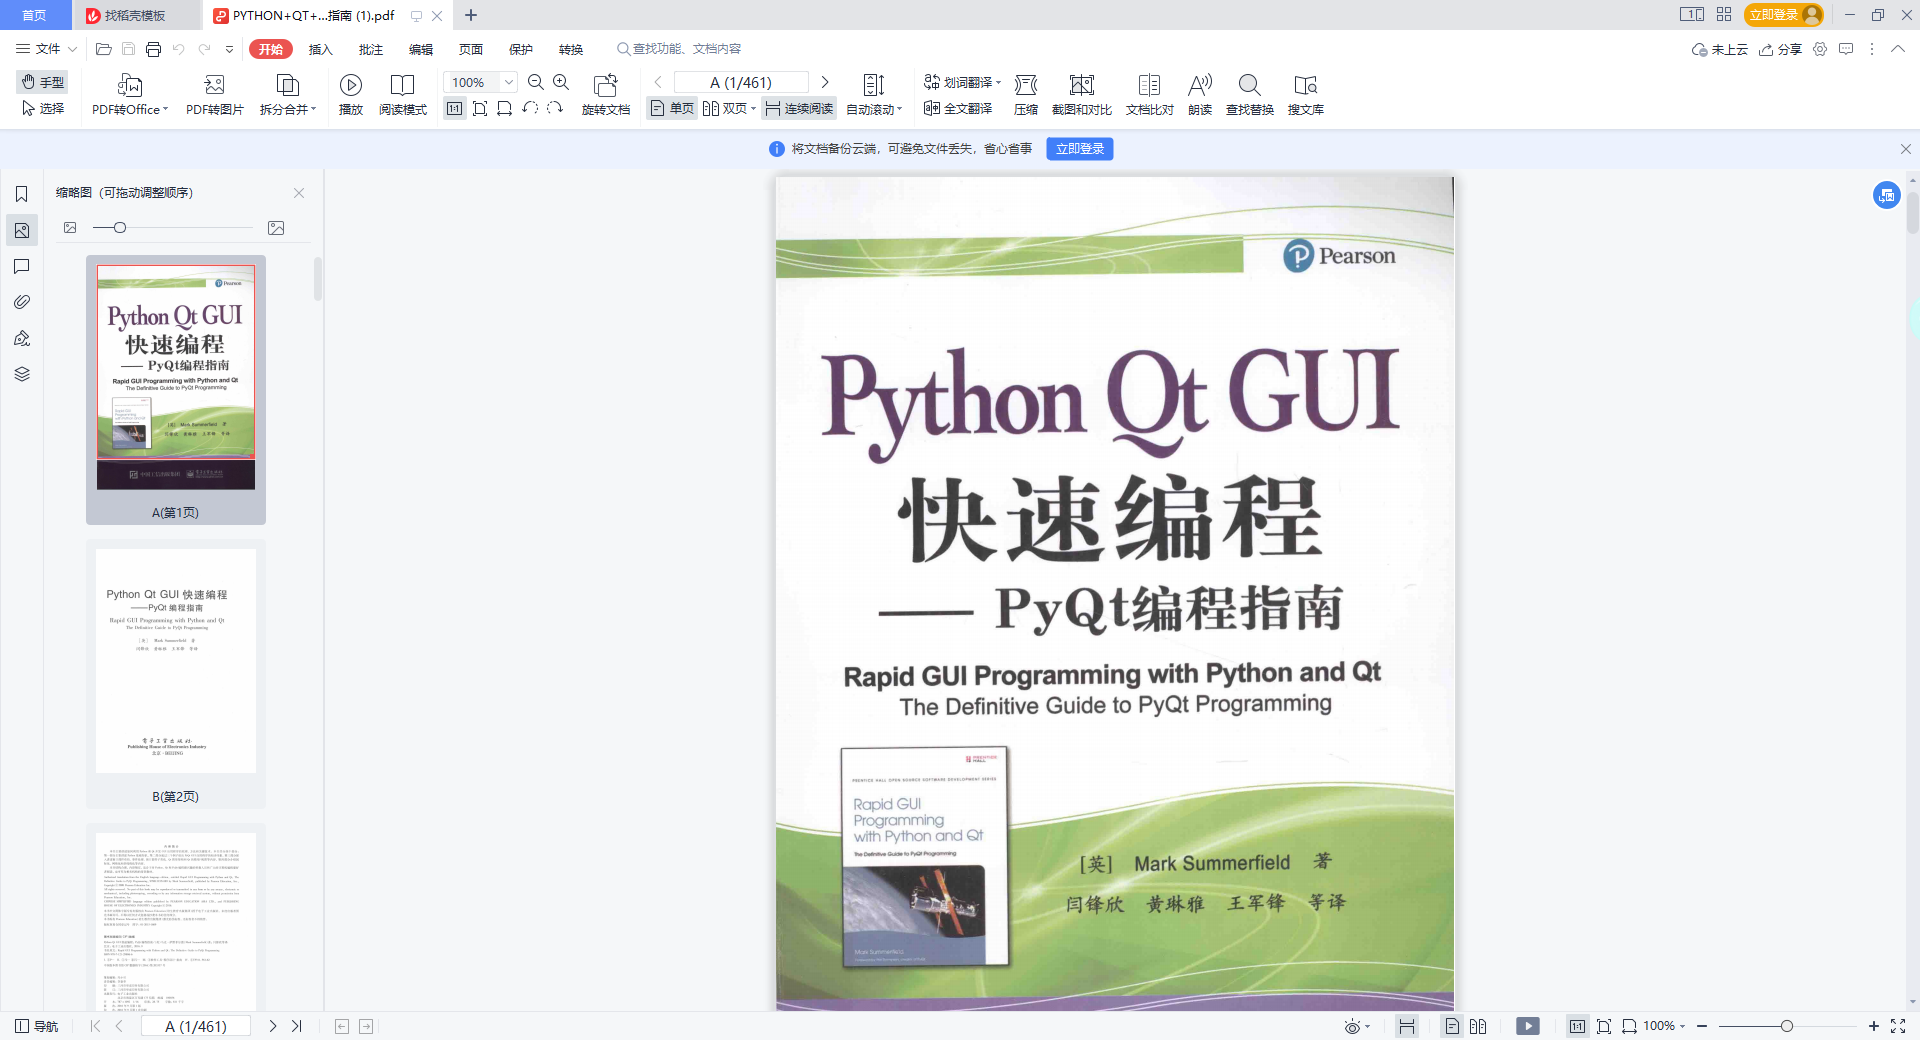Open the bookmark panel in sidebar
Viewport: 1920px width, 1040px height.
pos(22,194)
